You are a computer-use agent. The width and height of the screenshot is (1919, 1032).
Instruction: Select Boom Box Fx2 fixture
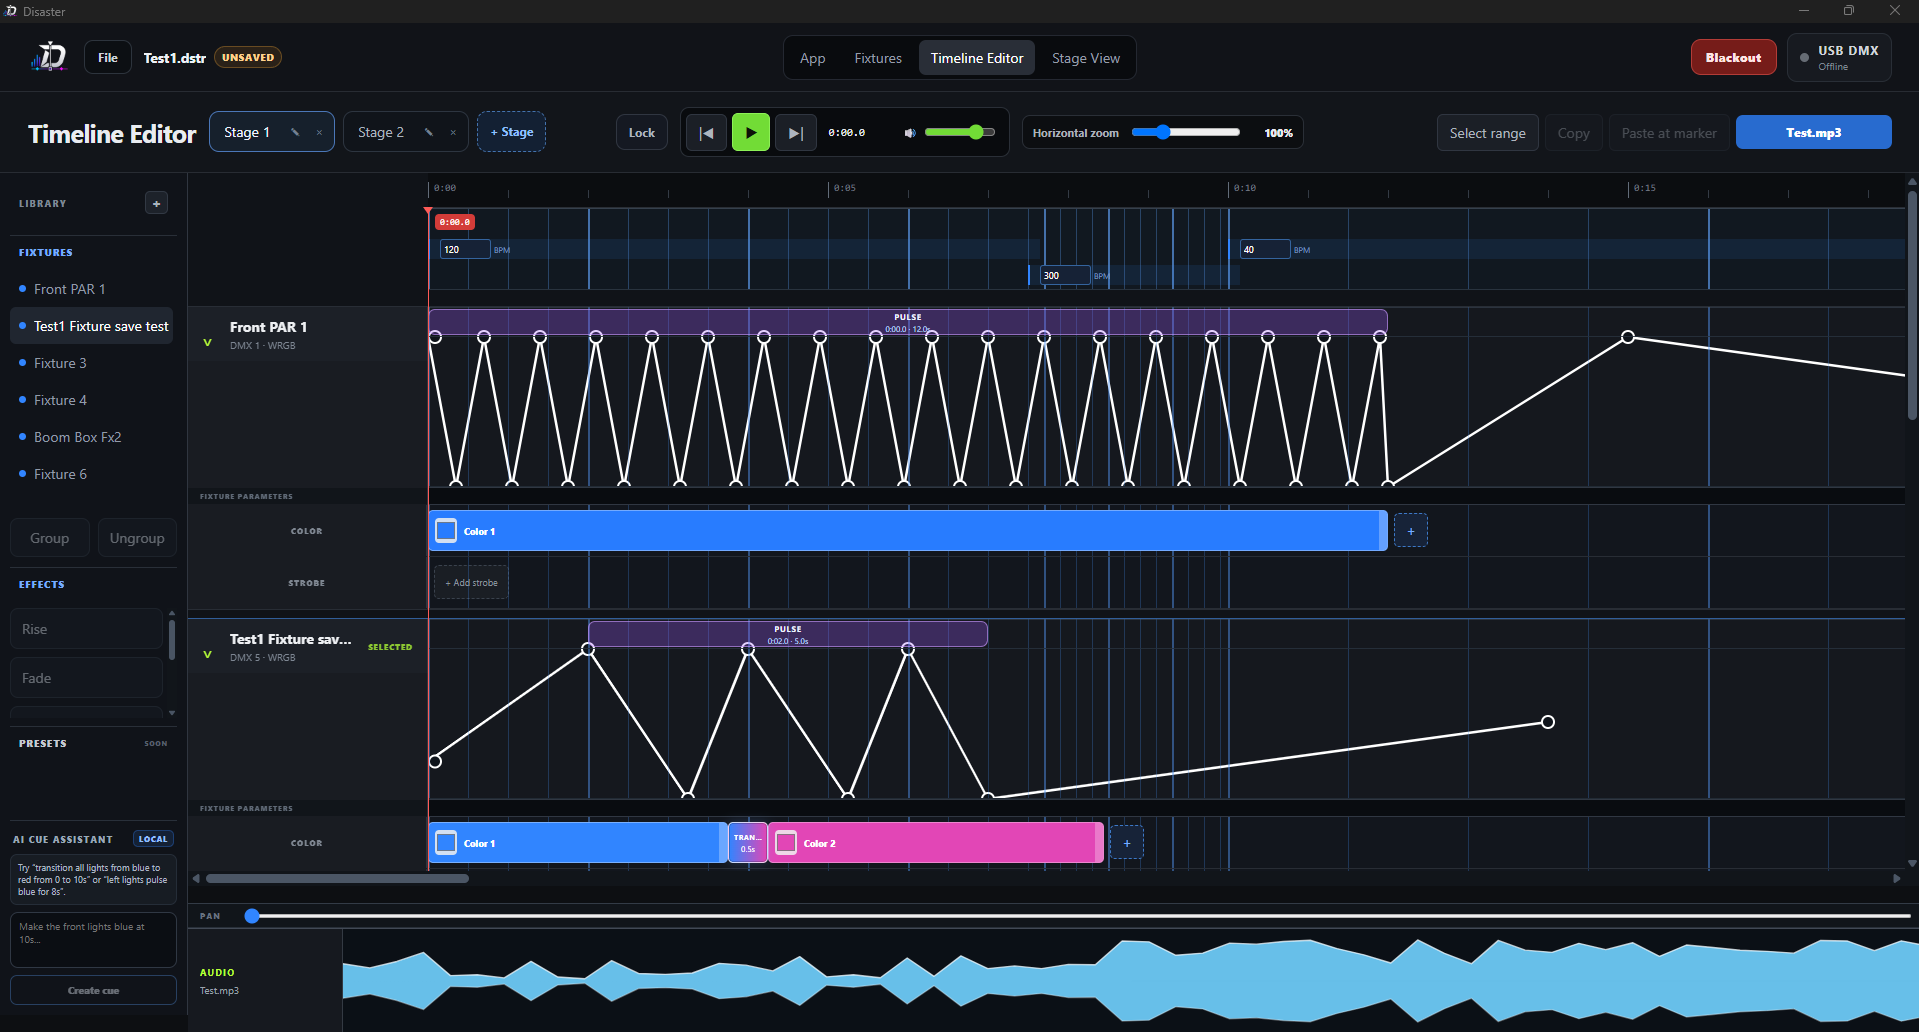pyautogui.click(x=92, y=437)
